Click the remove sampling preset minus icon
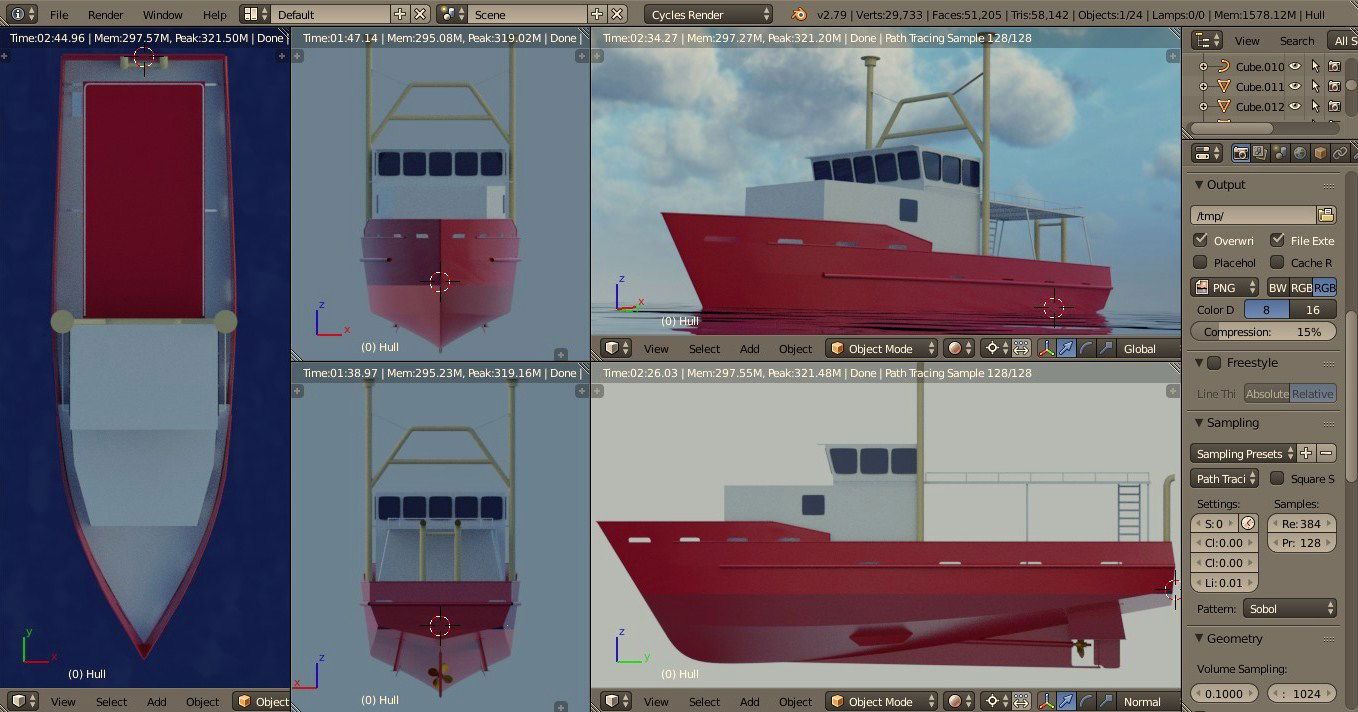 tap(1326, 453)
